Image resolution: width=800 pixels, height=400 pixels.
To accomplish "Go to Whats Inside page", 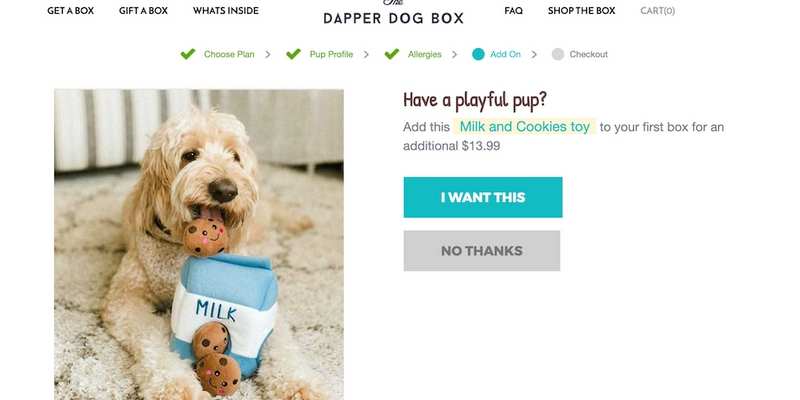I will click(226, 11).
